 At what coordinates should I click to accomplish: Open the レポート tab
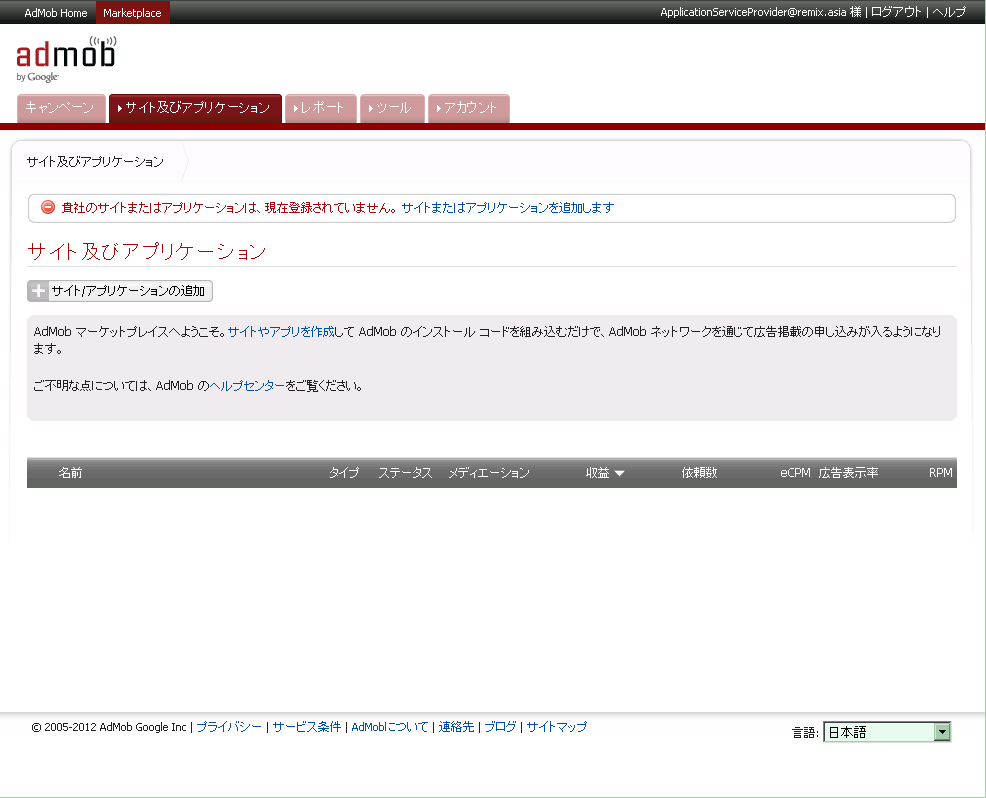tap(321, 108)
